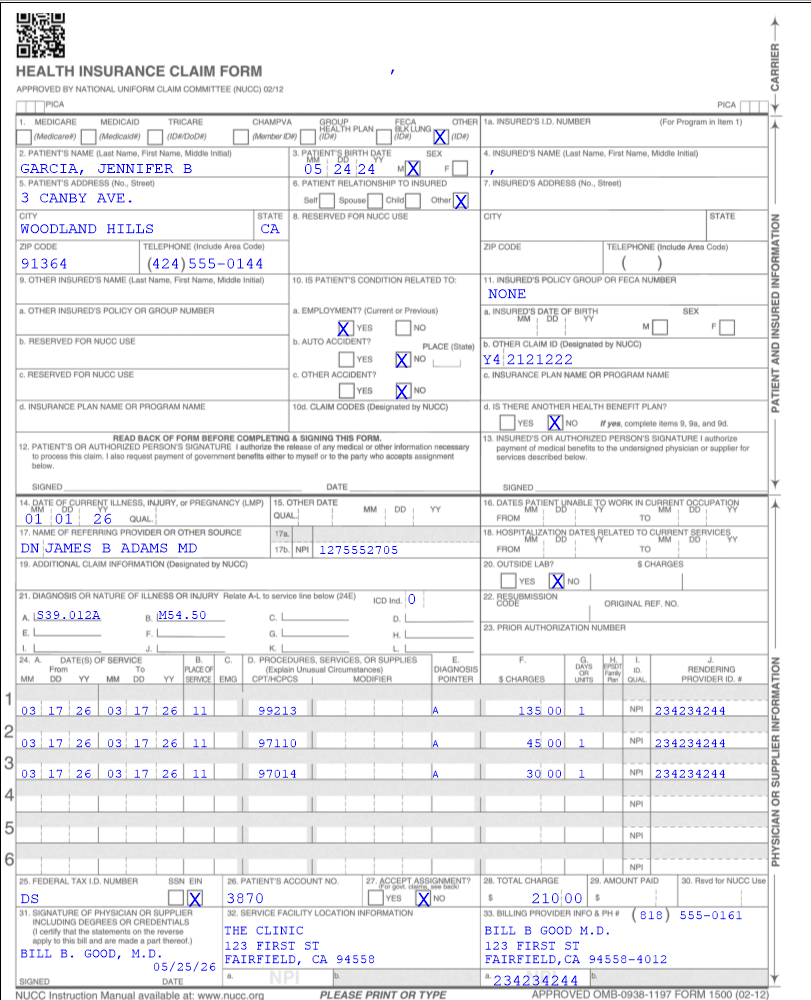
Task: Click the ICD Ind. value 0
Action: tap(412, 599)
